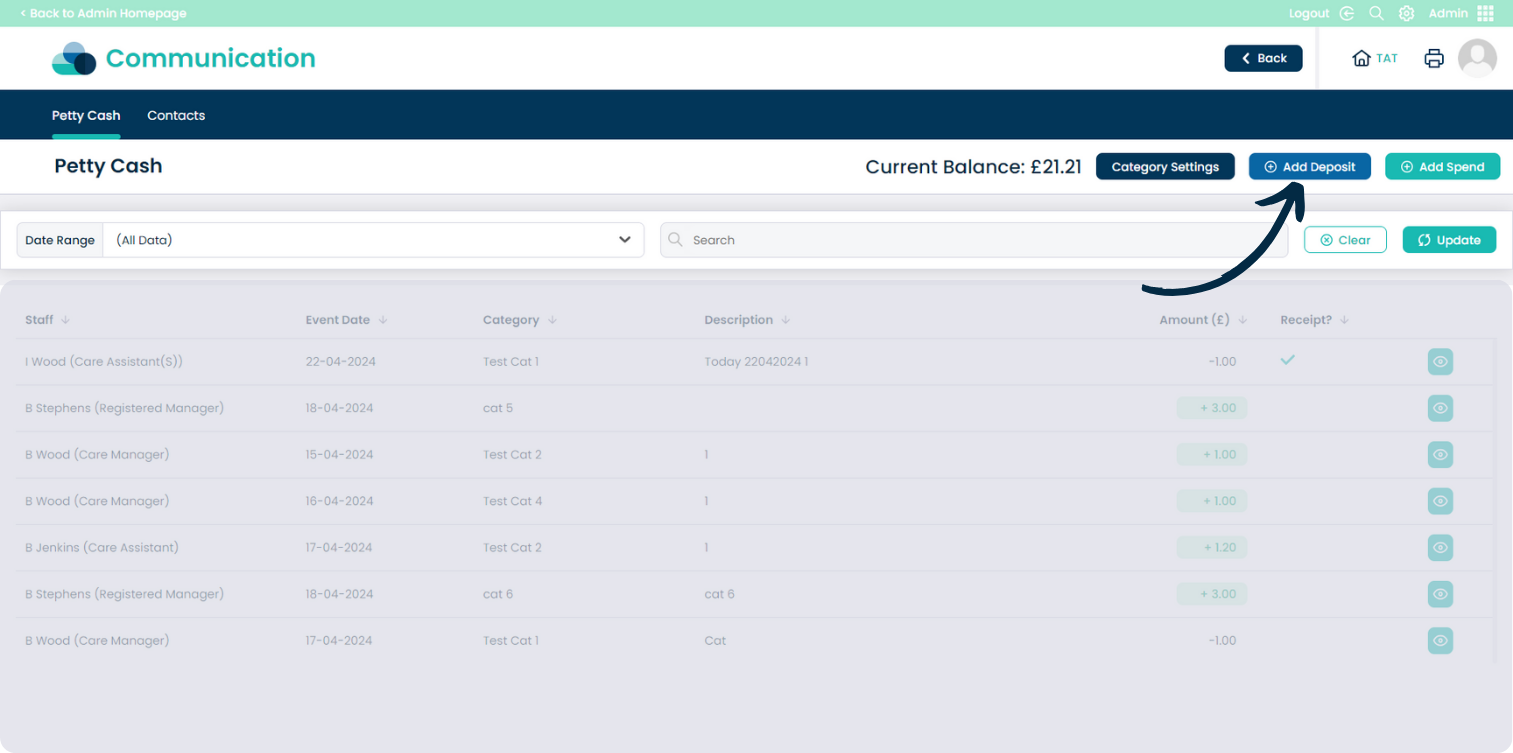Click the Add Deposit button
Image resolution: width=1513 pixels, height=753 pixels.
(x=1309, y=167)
